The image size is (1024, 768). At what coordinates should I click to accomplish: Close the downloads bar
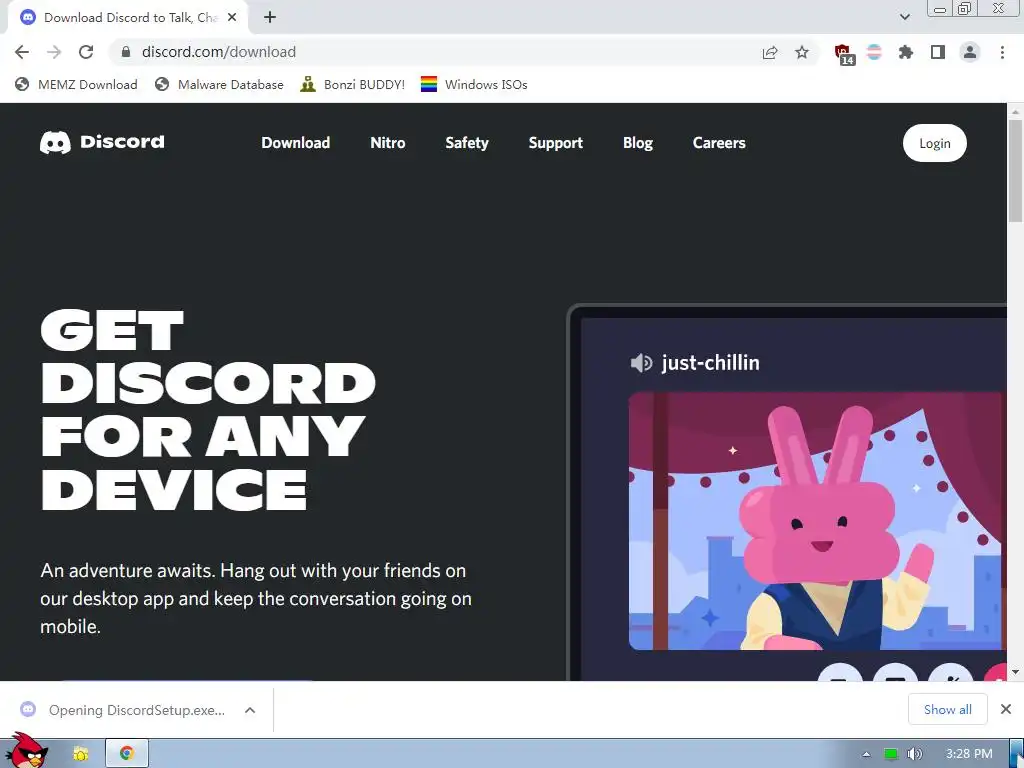[x=1006, y=709]
